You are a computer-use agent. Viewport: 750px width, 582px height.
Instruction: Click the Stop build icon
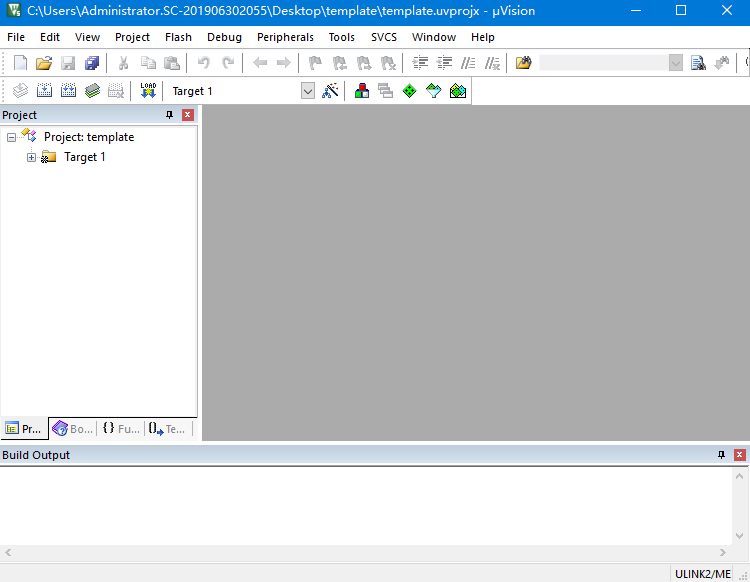tap(116, 90)
